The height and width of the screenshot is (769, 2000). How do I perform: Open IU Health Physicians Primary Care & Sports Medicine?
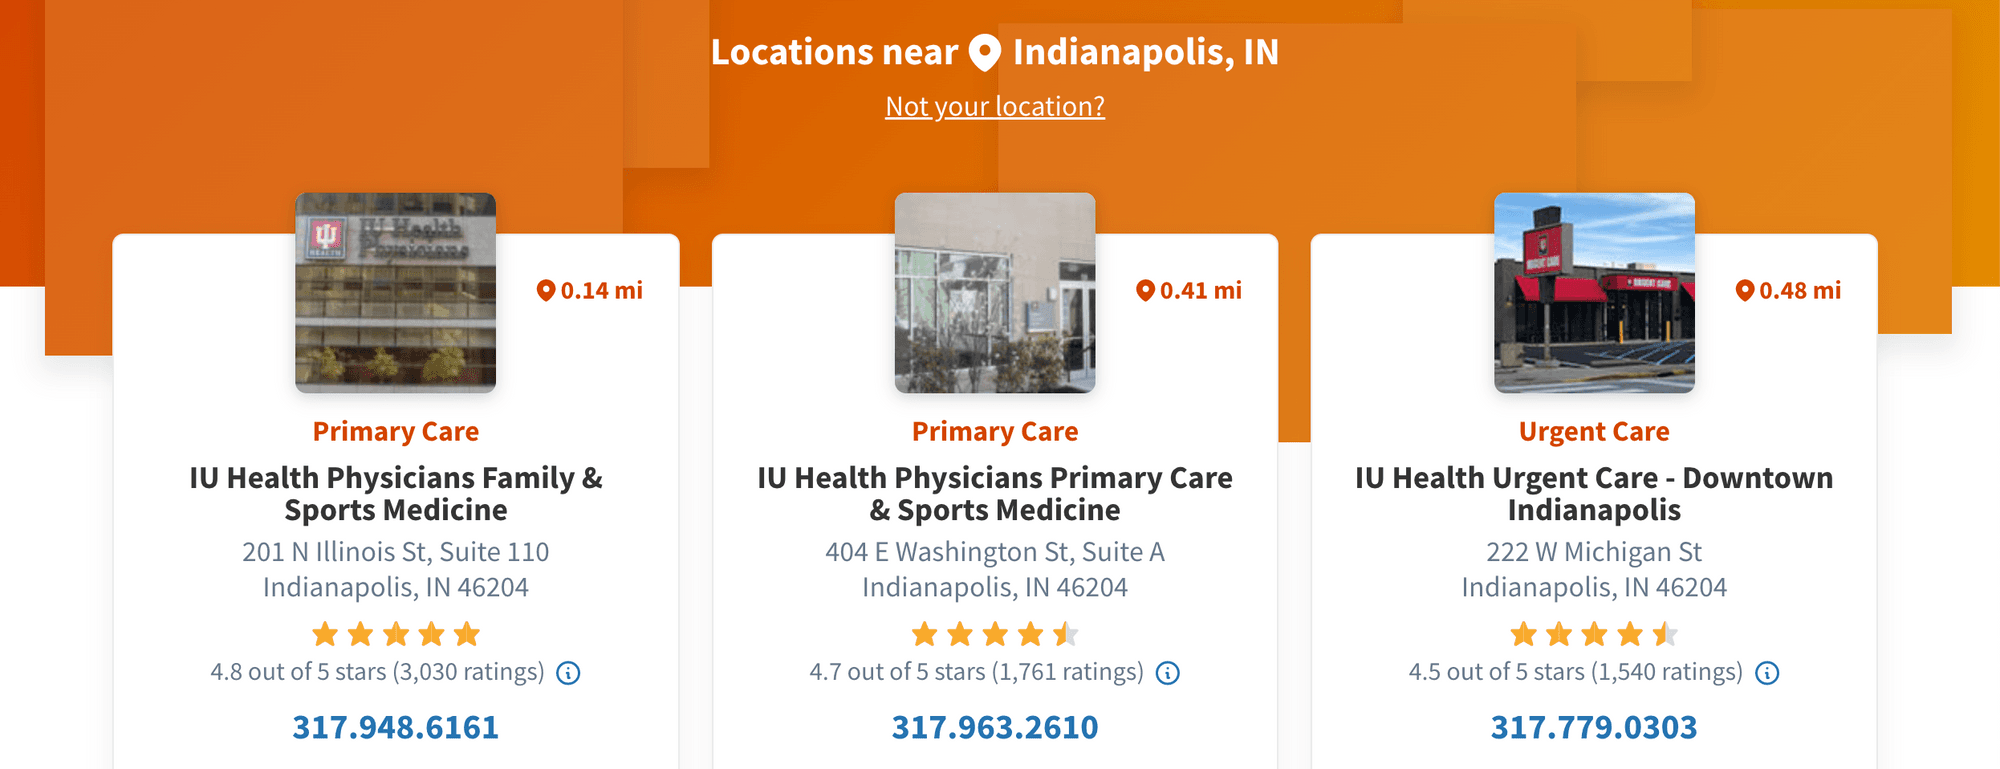(995, 494)
